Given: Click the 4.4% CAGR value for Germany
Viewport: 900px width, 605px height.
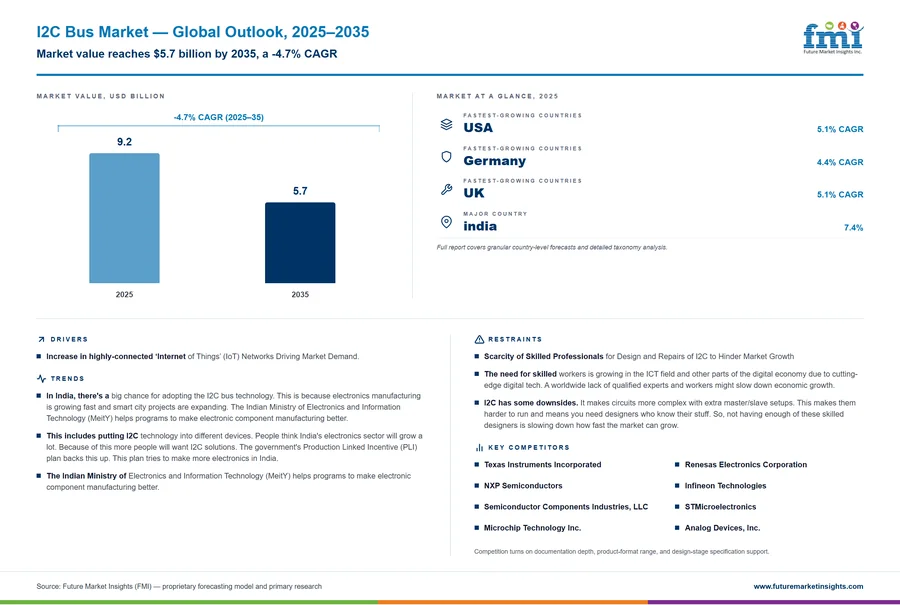Looking at the screenshot, I should (x=840, y=162).
